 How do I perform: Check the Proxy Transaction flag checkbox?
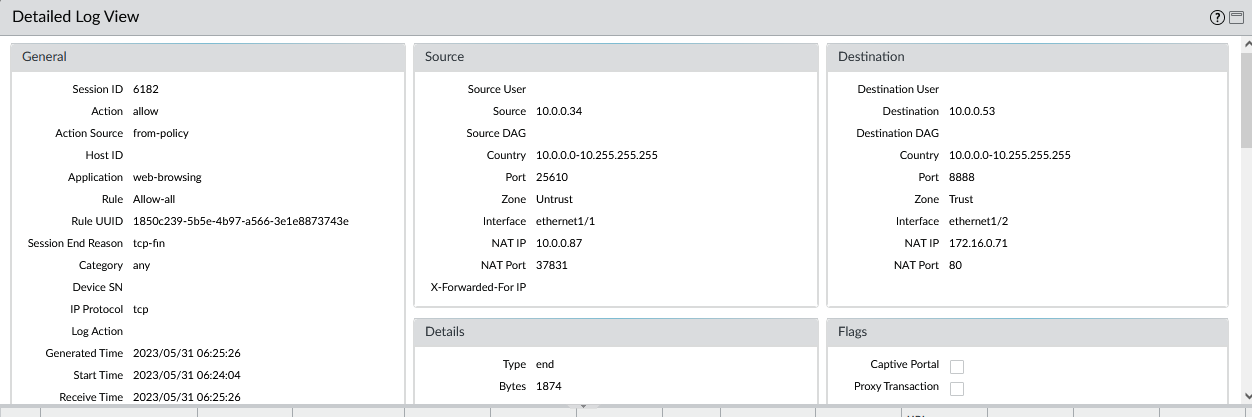[956, 388]
